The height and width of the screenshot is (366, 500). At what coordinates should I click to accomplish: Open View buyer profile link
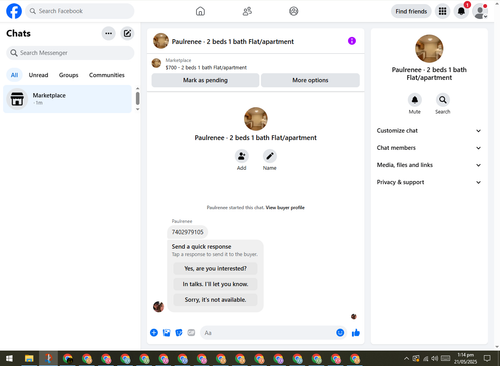[x=285, y=208]
